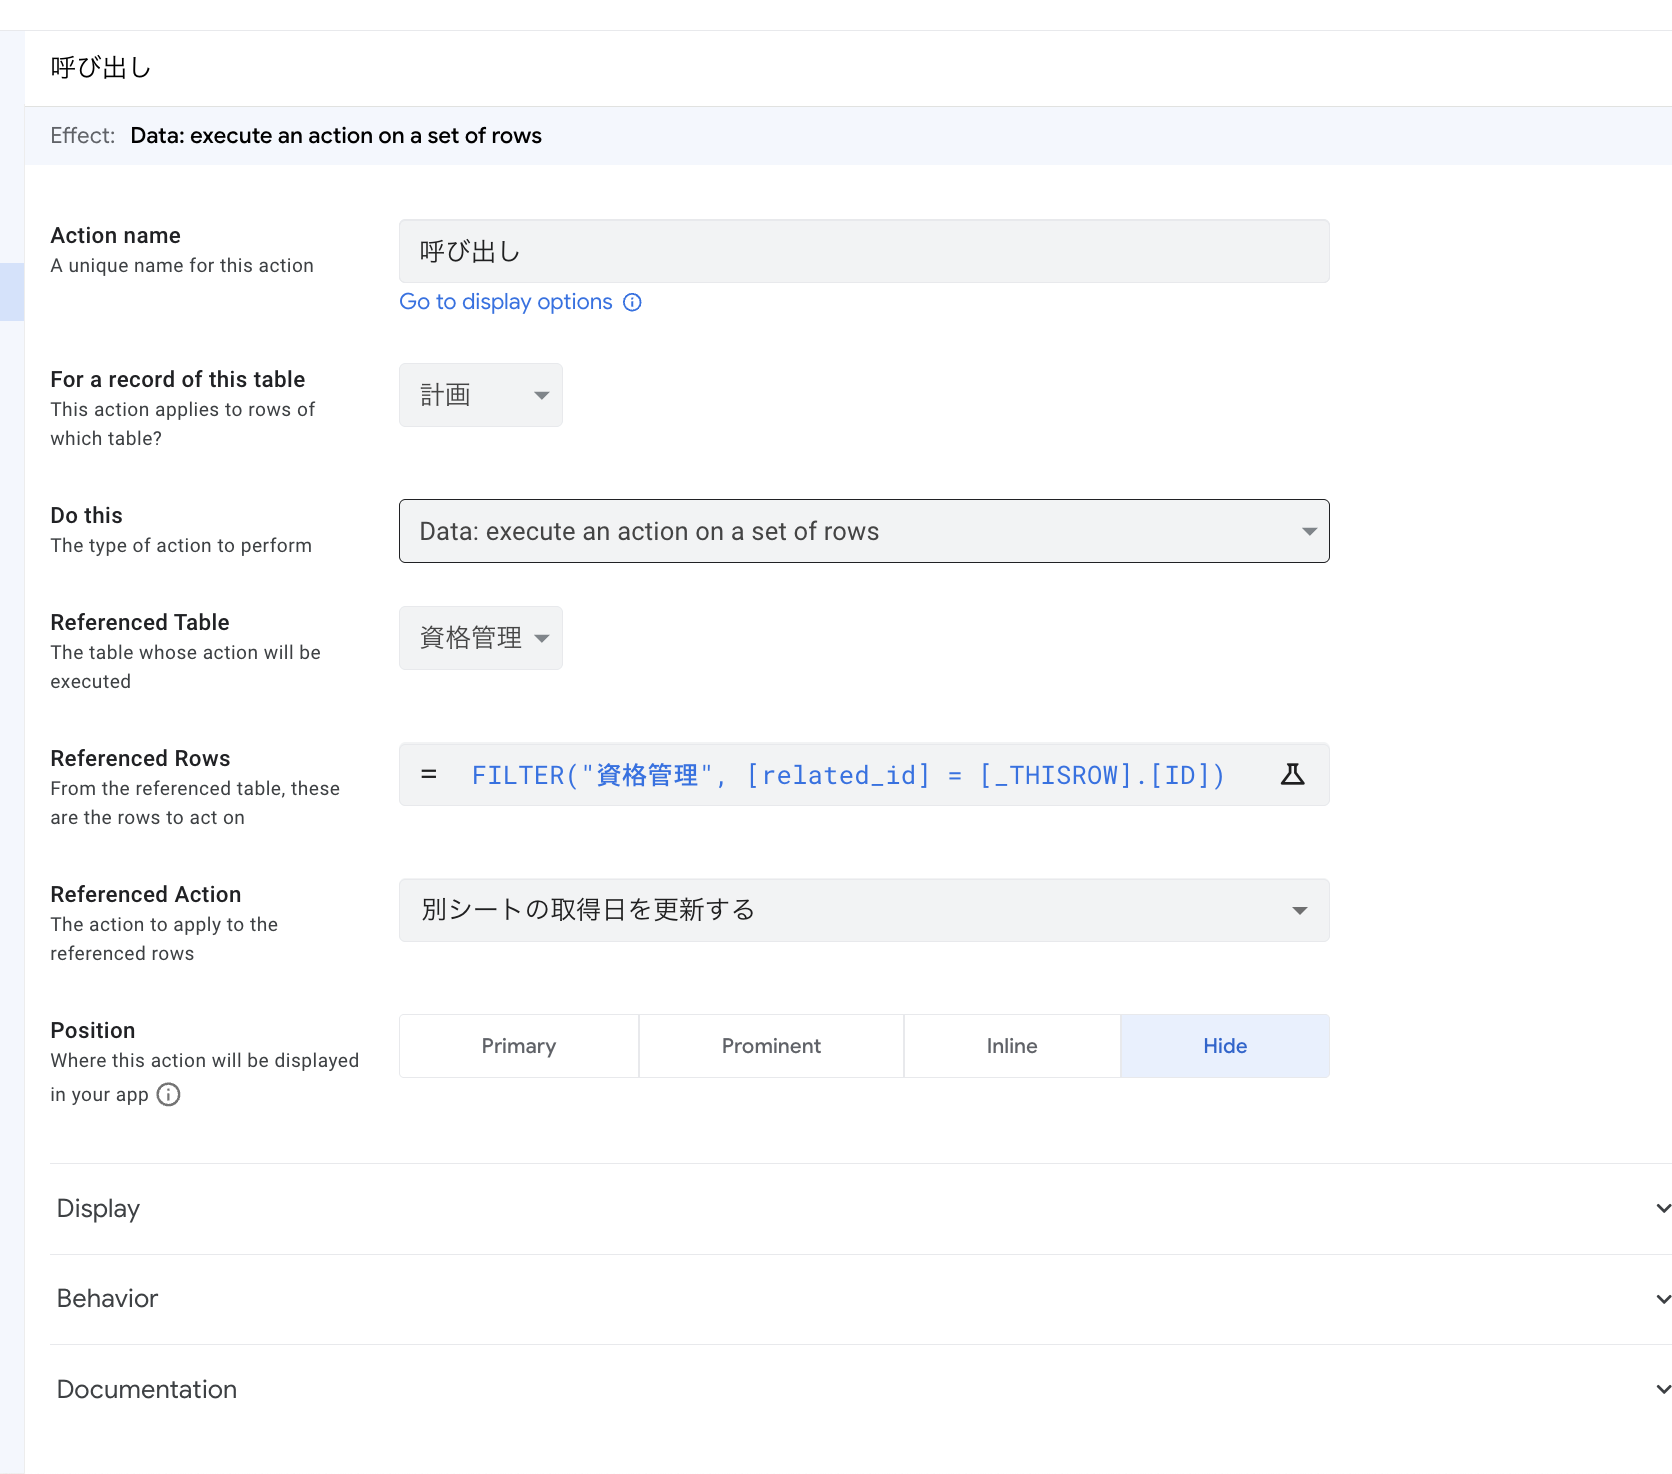Expand the Behavior section
The width and height of the screenshot is (1672, 1474).
coord(860,1298)
